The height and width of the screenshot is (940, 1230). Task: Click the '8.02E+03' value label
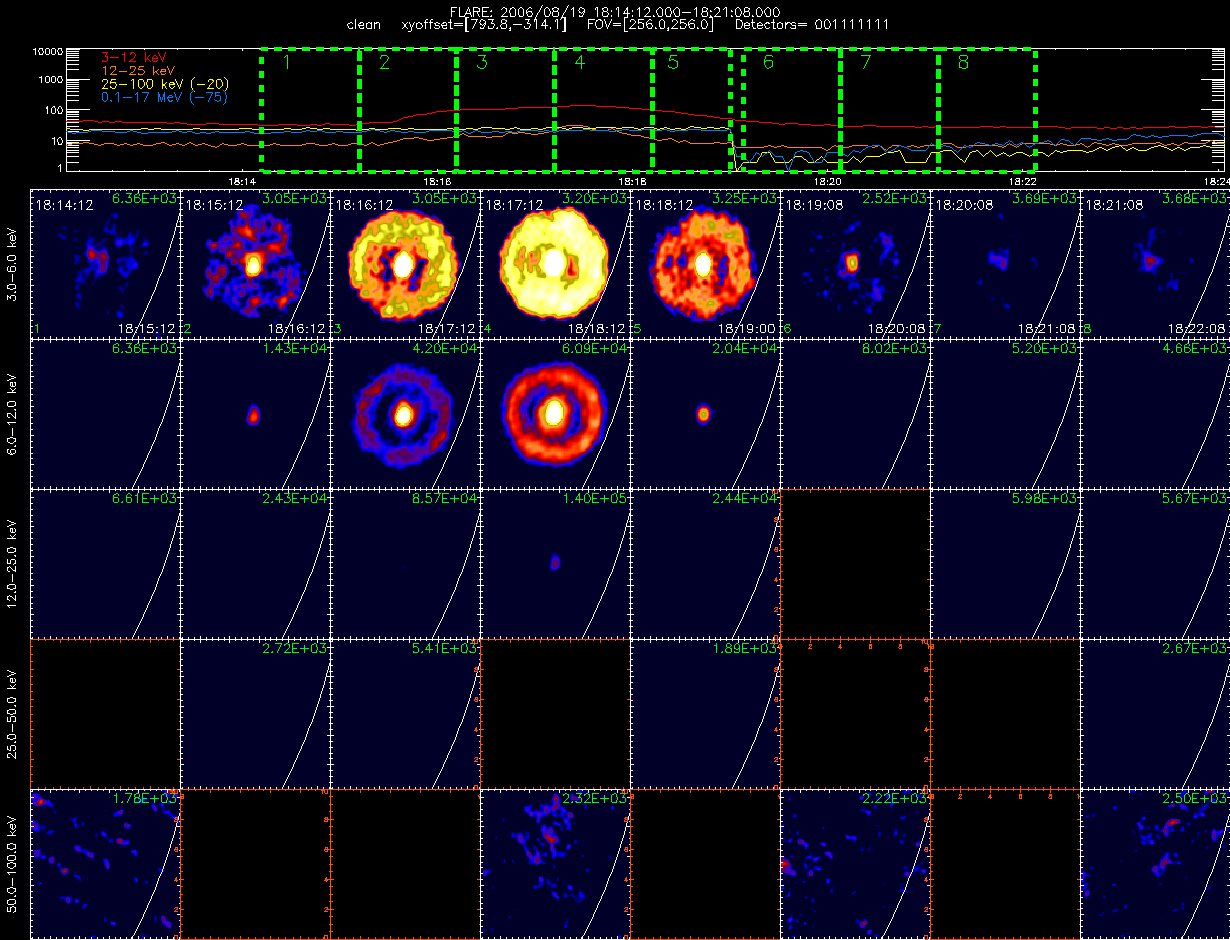(897, 349)
